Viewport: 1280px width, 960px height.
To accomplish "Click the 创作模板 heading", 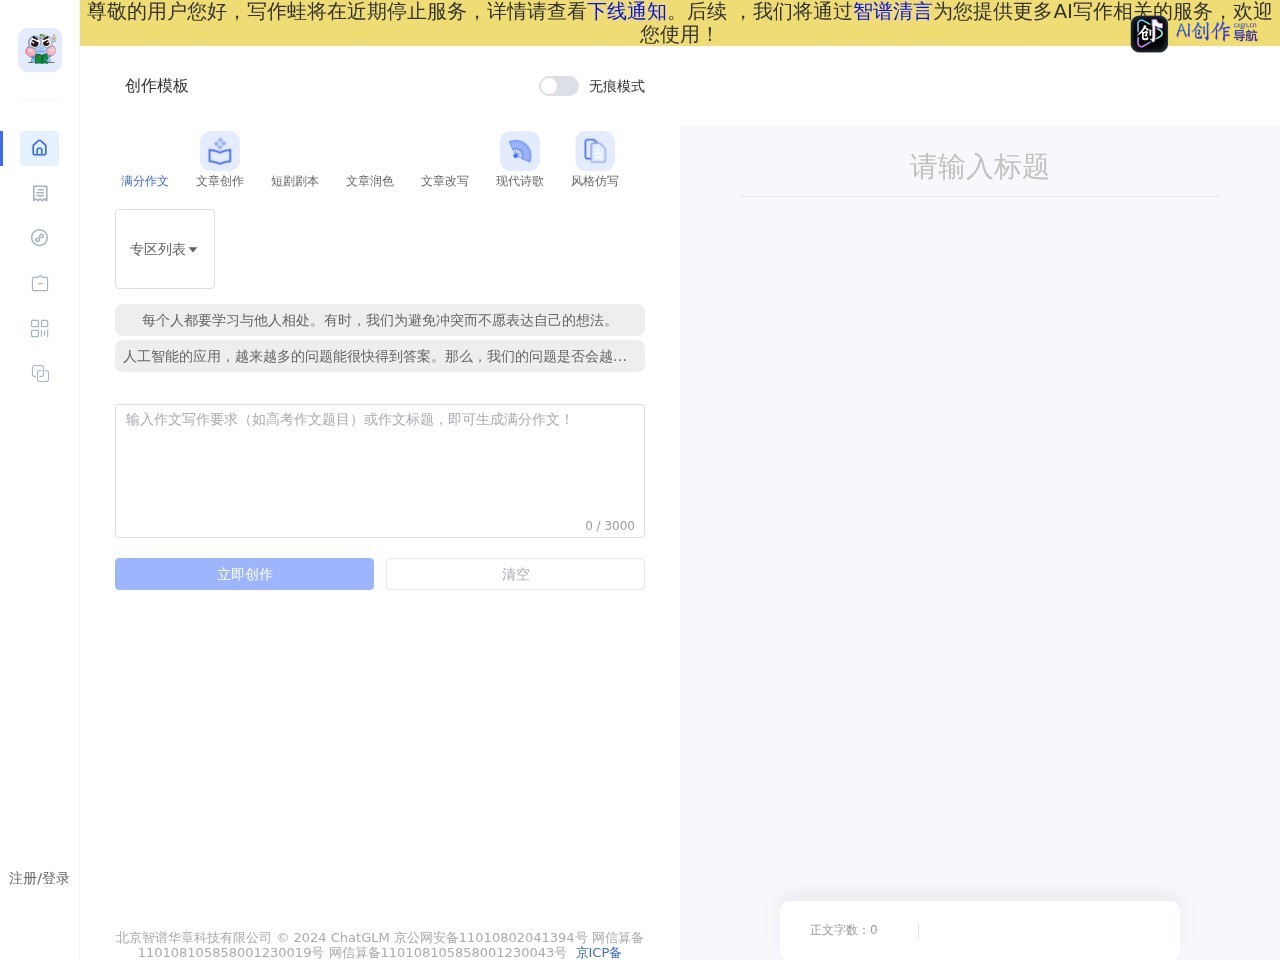I will click(x=157, y=86).
